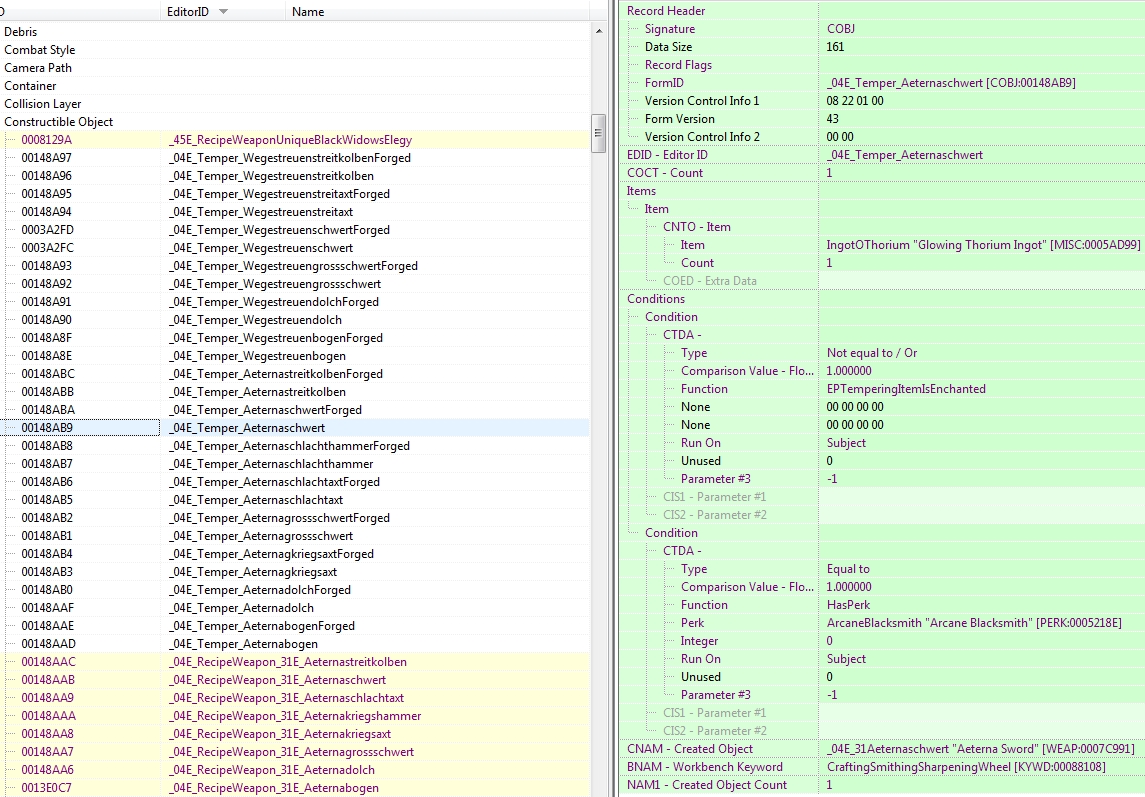Click the Name column header
Screen dimensions: 1145x797
(308, 12)
